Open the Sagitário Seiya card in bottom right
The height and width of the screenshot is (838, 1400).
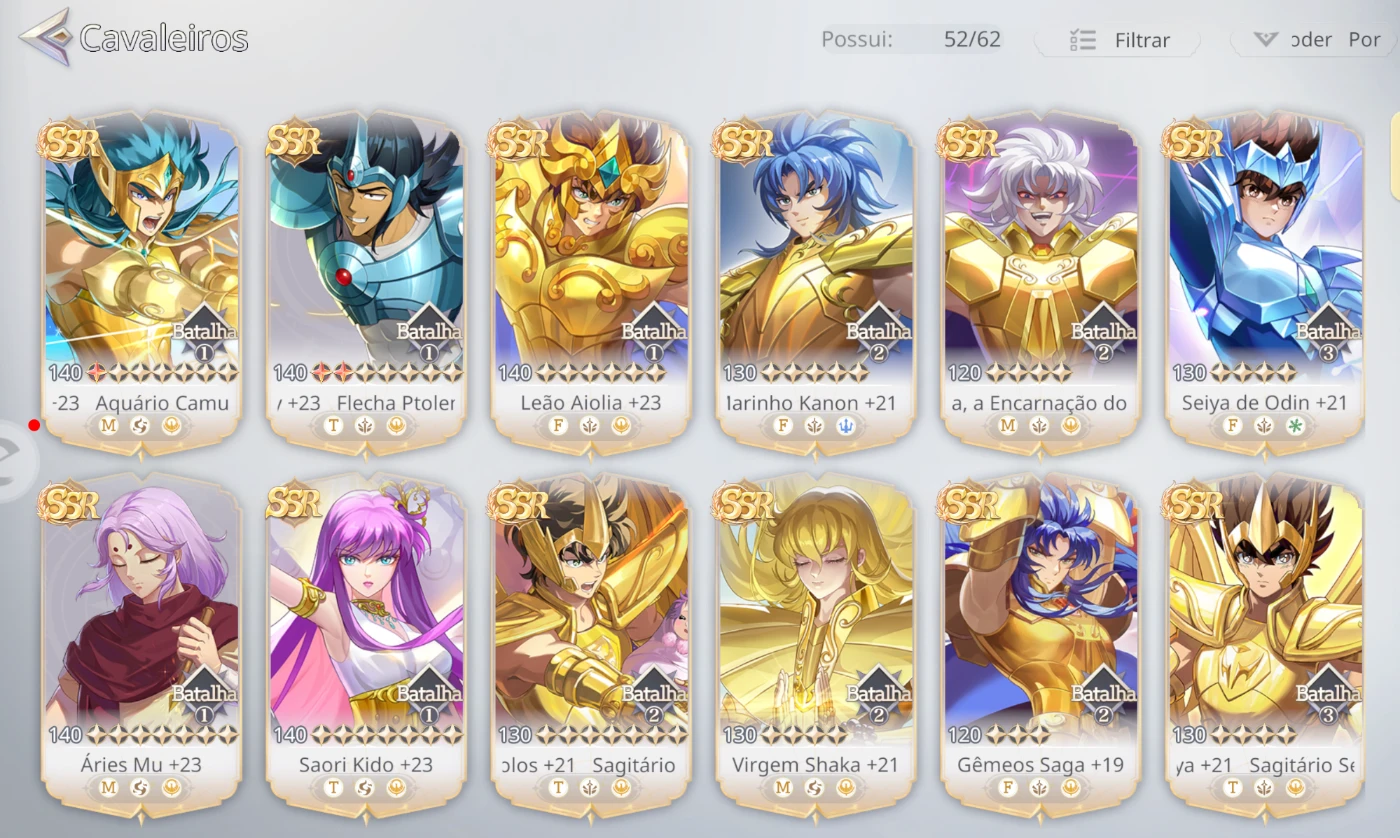(1264, 647)
